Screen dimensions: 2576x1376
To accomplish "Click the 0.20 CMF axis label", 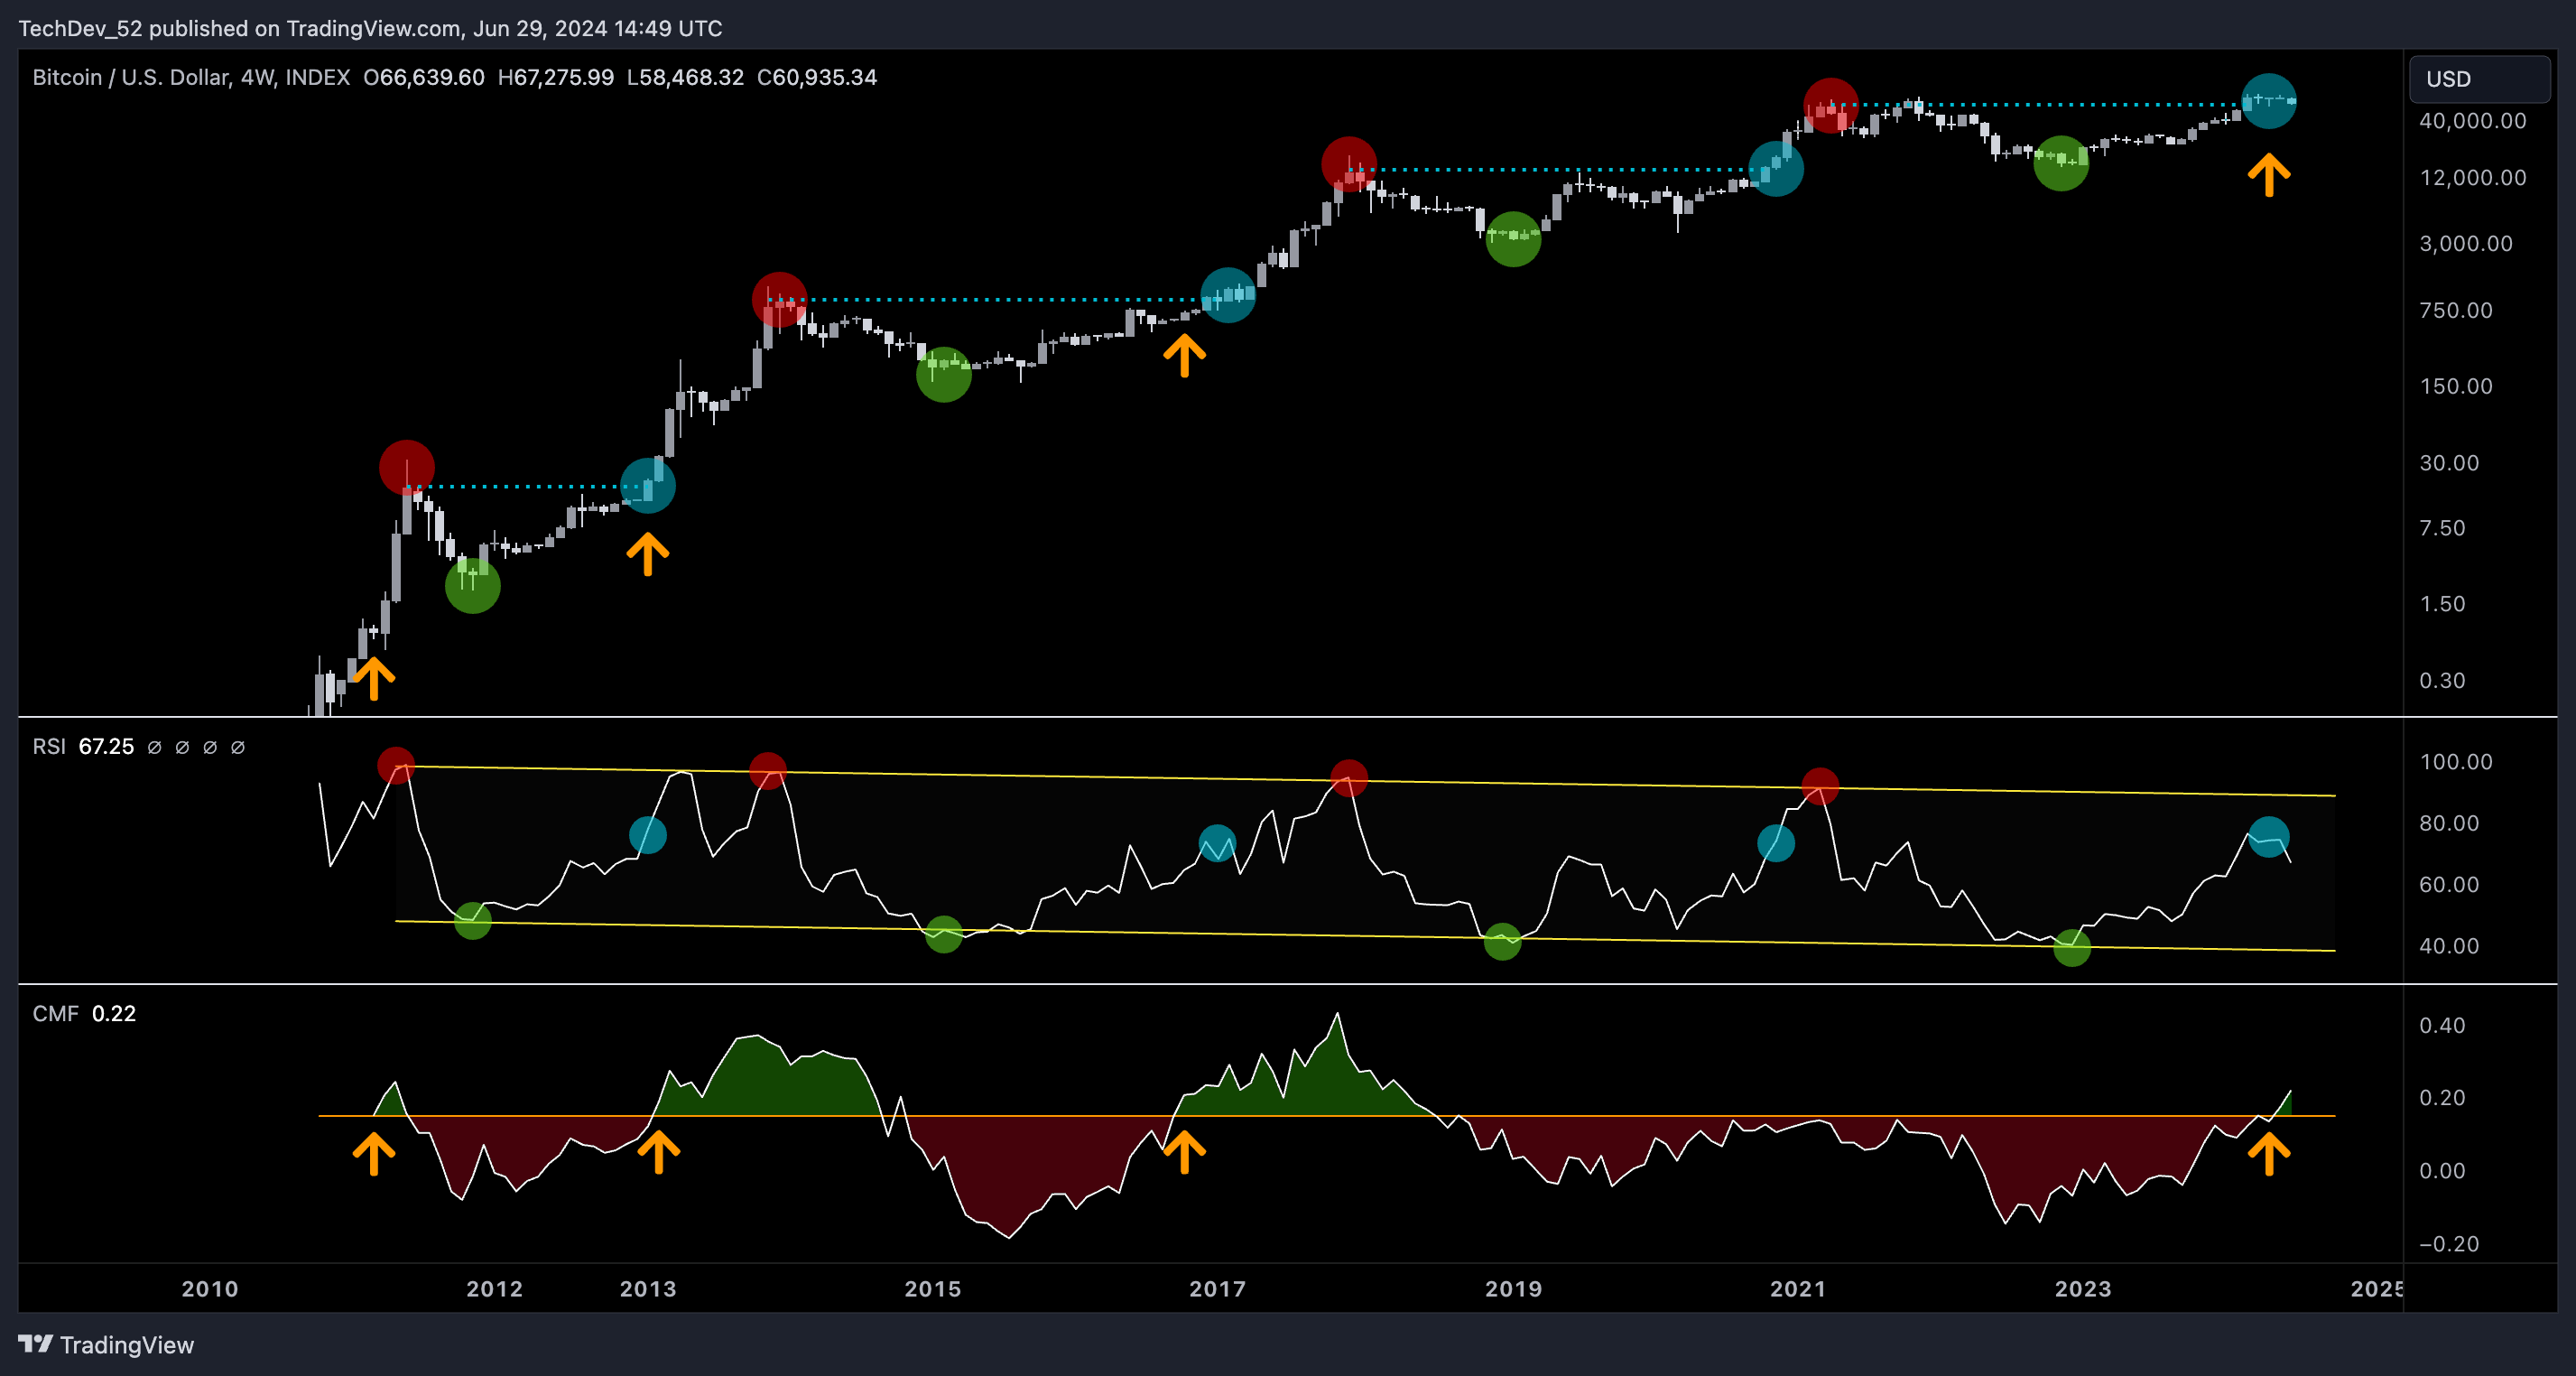I will tap(2442, 1098).
